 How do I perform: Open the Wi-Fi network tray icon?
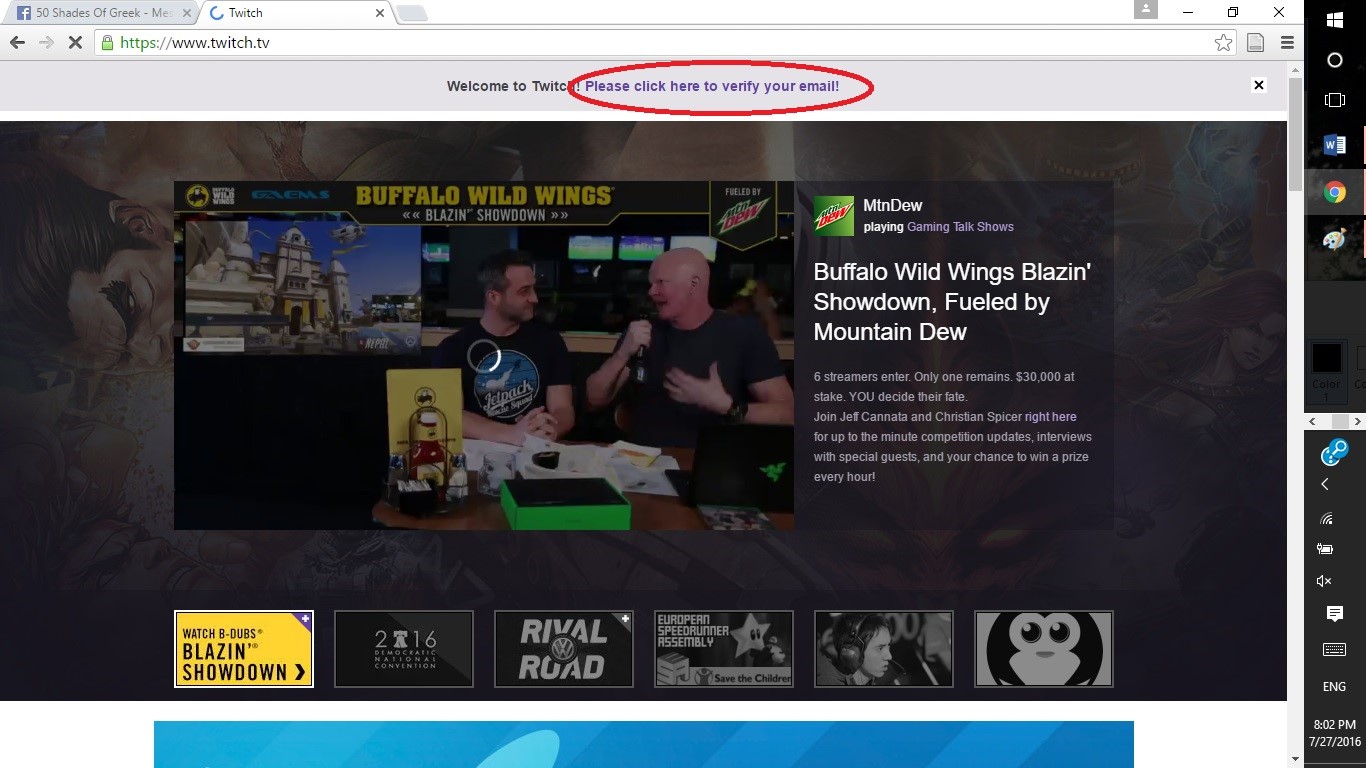coord(1326,518)
